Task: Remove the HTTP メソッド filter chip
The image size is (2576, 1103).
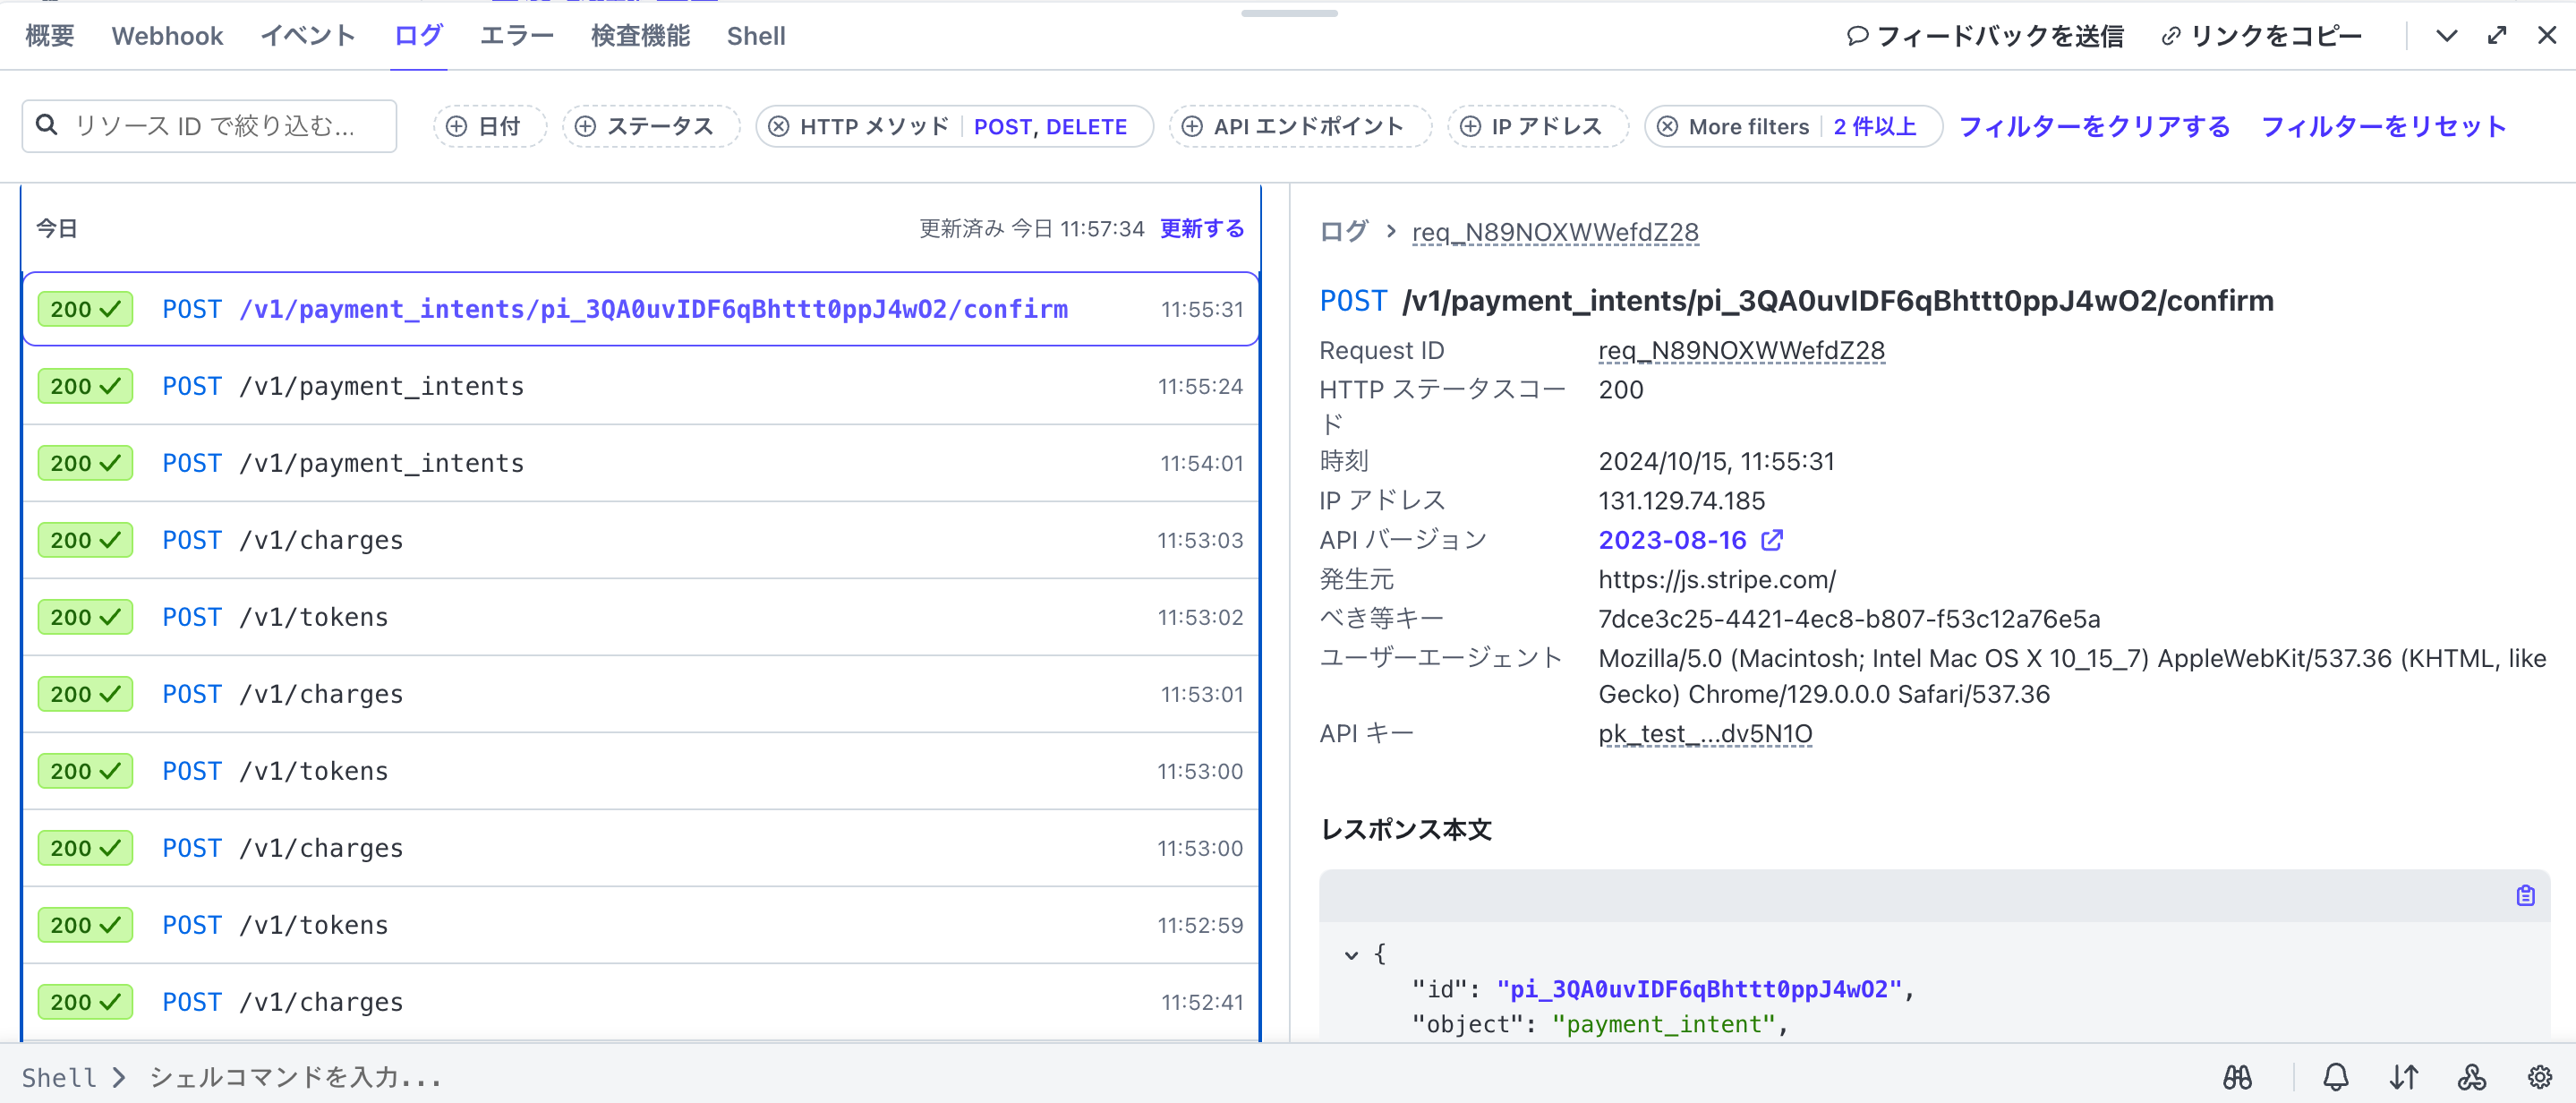Action: (777, 126)
